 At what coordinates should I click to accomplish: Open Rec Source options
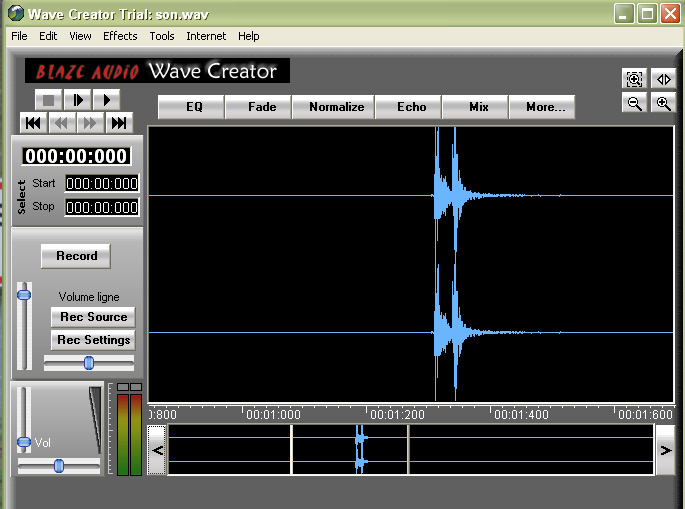tap(93, 317)
